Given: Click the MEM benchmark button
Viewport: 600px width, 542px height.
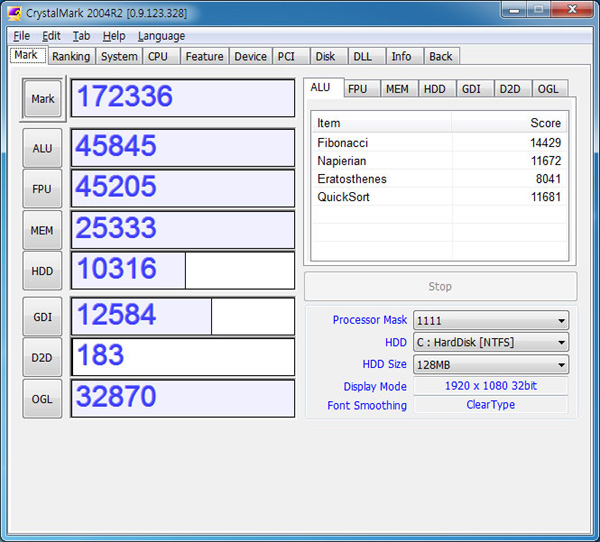Looking at the screenshot, I should [x=42, y=230].
